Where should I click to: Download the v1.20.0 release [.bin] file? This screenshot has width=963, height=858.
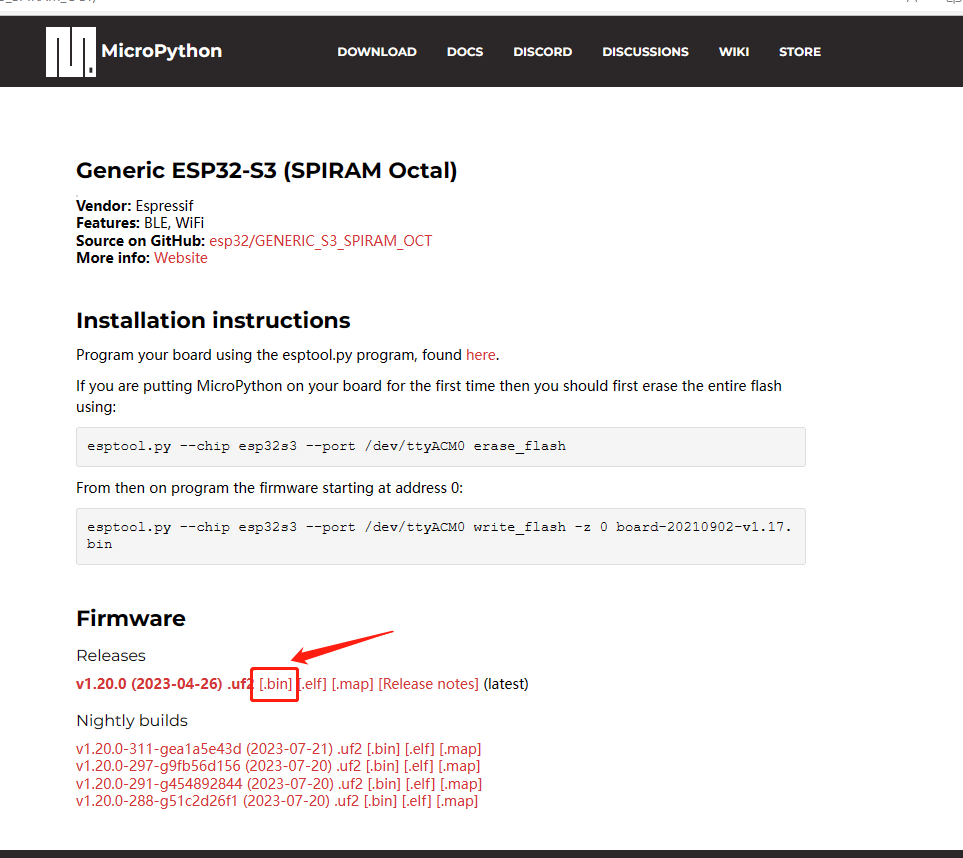275,684
